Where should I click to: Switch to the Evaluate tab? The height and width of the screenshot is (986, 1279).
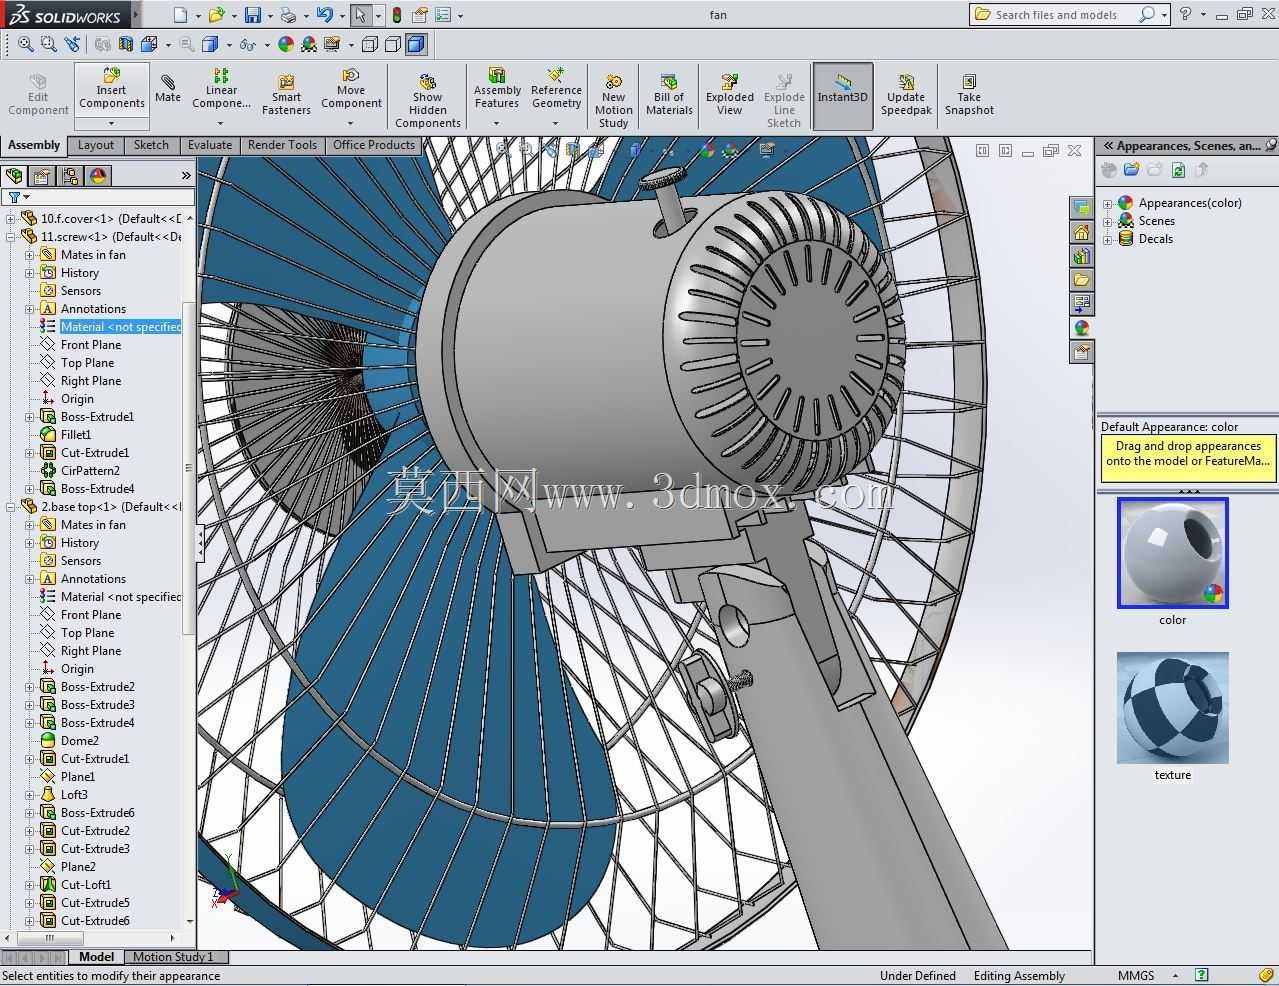click(210, 145)
